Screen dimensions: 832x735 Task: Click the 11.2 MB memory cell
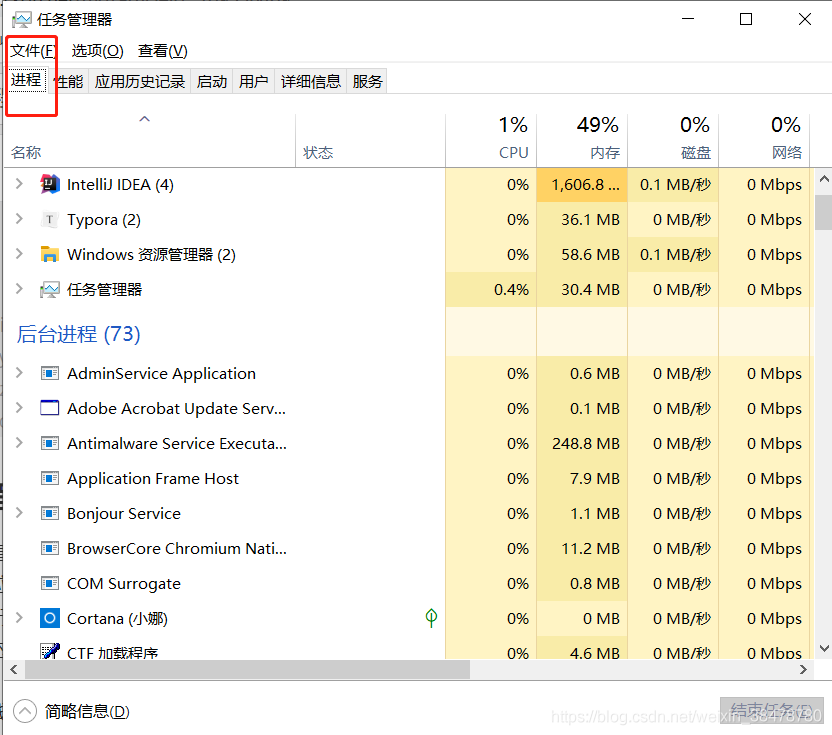[x=582, y=548]
